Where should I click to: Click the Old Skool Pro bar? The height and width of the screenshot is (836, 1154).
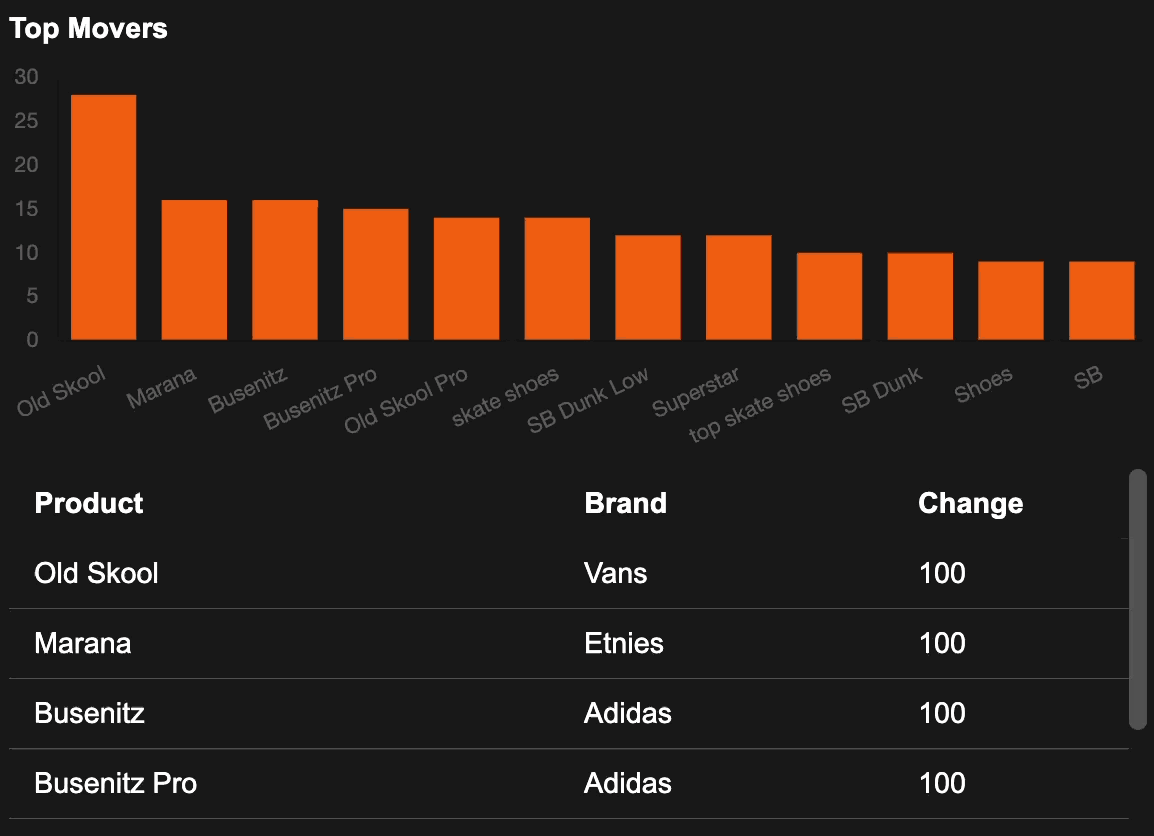[x=466, y=278]
